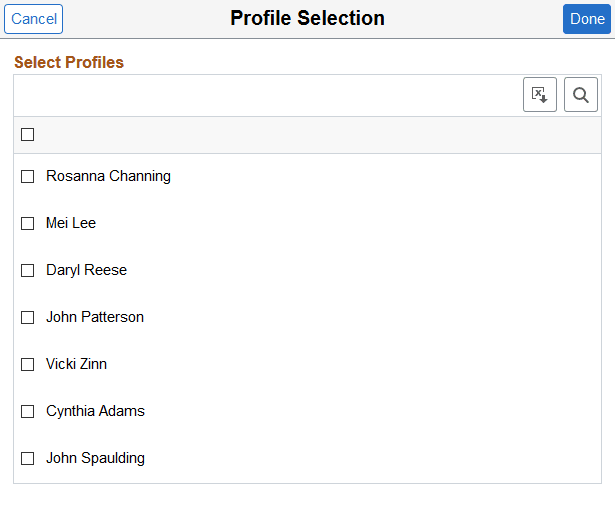Click the Select Profiles heading

click(x=69, y=62)
